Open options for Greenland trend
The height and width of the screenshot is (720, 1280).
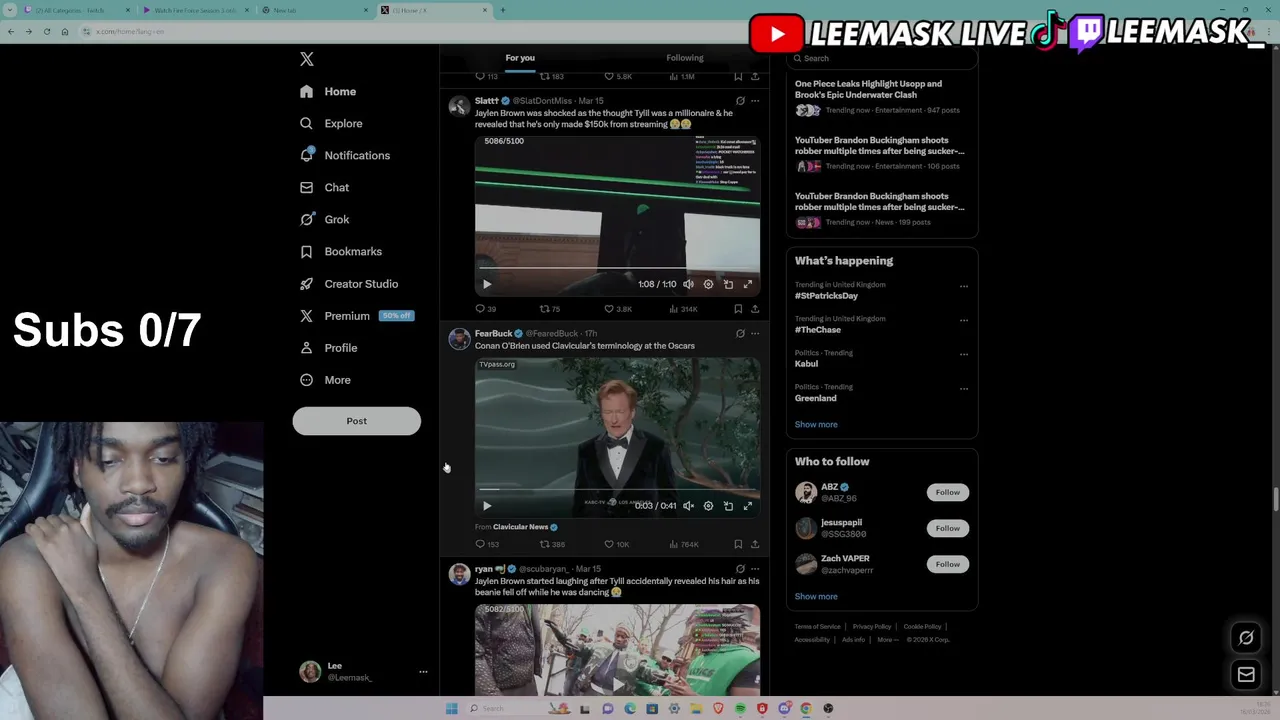click(964, 388)
